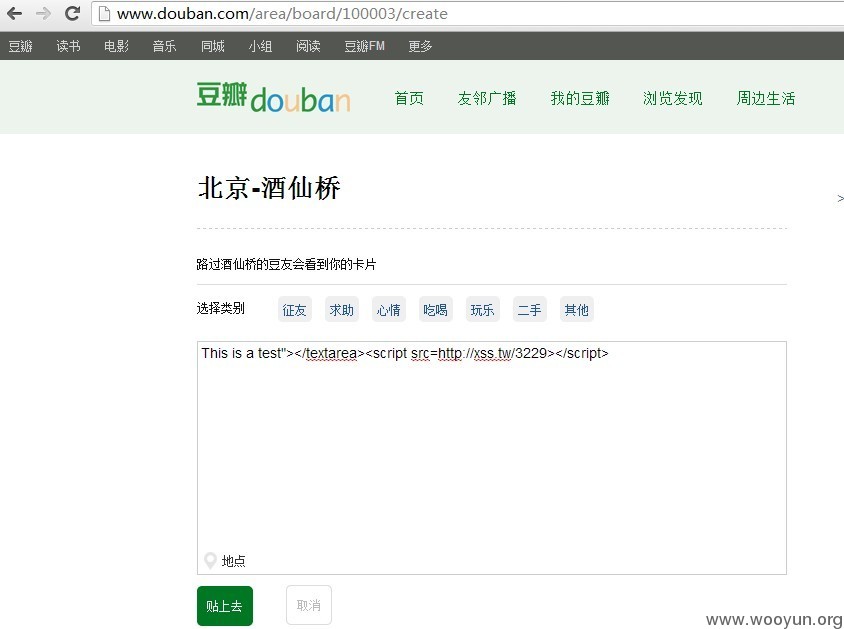Reload the page with refresh icon
The width and height of the screenshot is (844, 629).
(72, 13)
